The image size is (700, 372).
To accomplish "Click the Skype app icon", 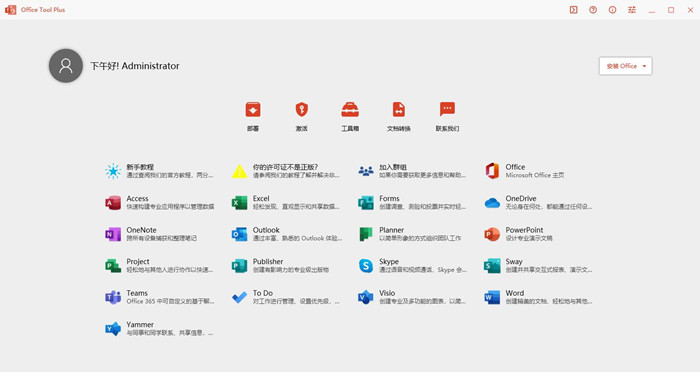I will click(366, 266).
